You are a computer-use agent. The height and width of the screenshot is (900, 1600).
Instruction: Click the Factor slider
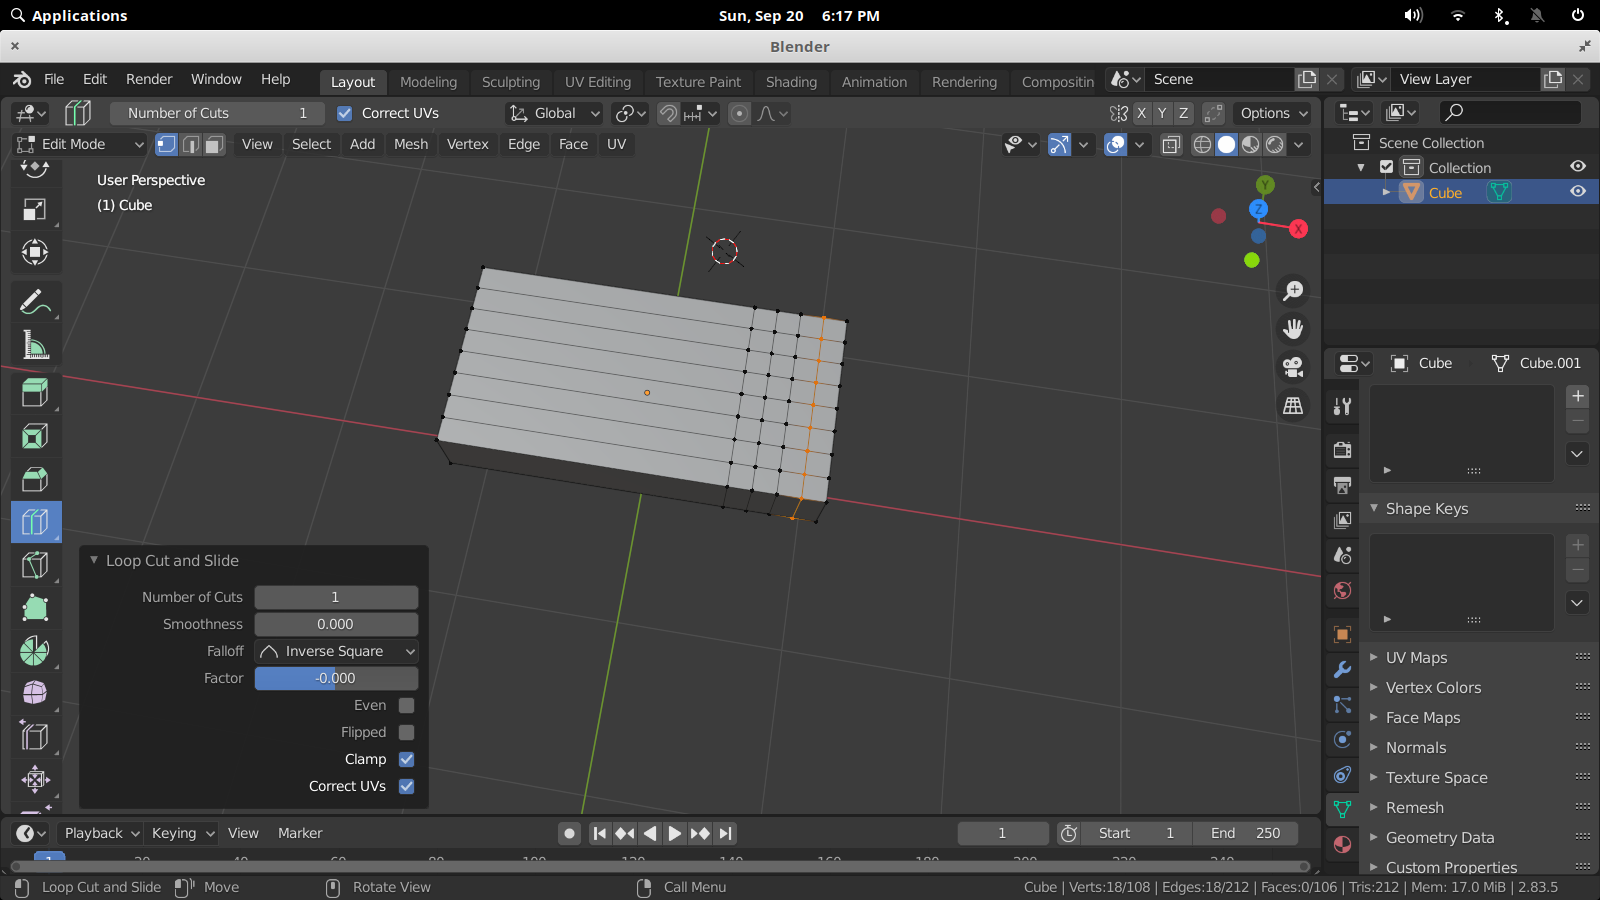(336, 678)
